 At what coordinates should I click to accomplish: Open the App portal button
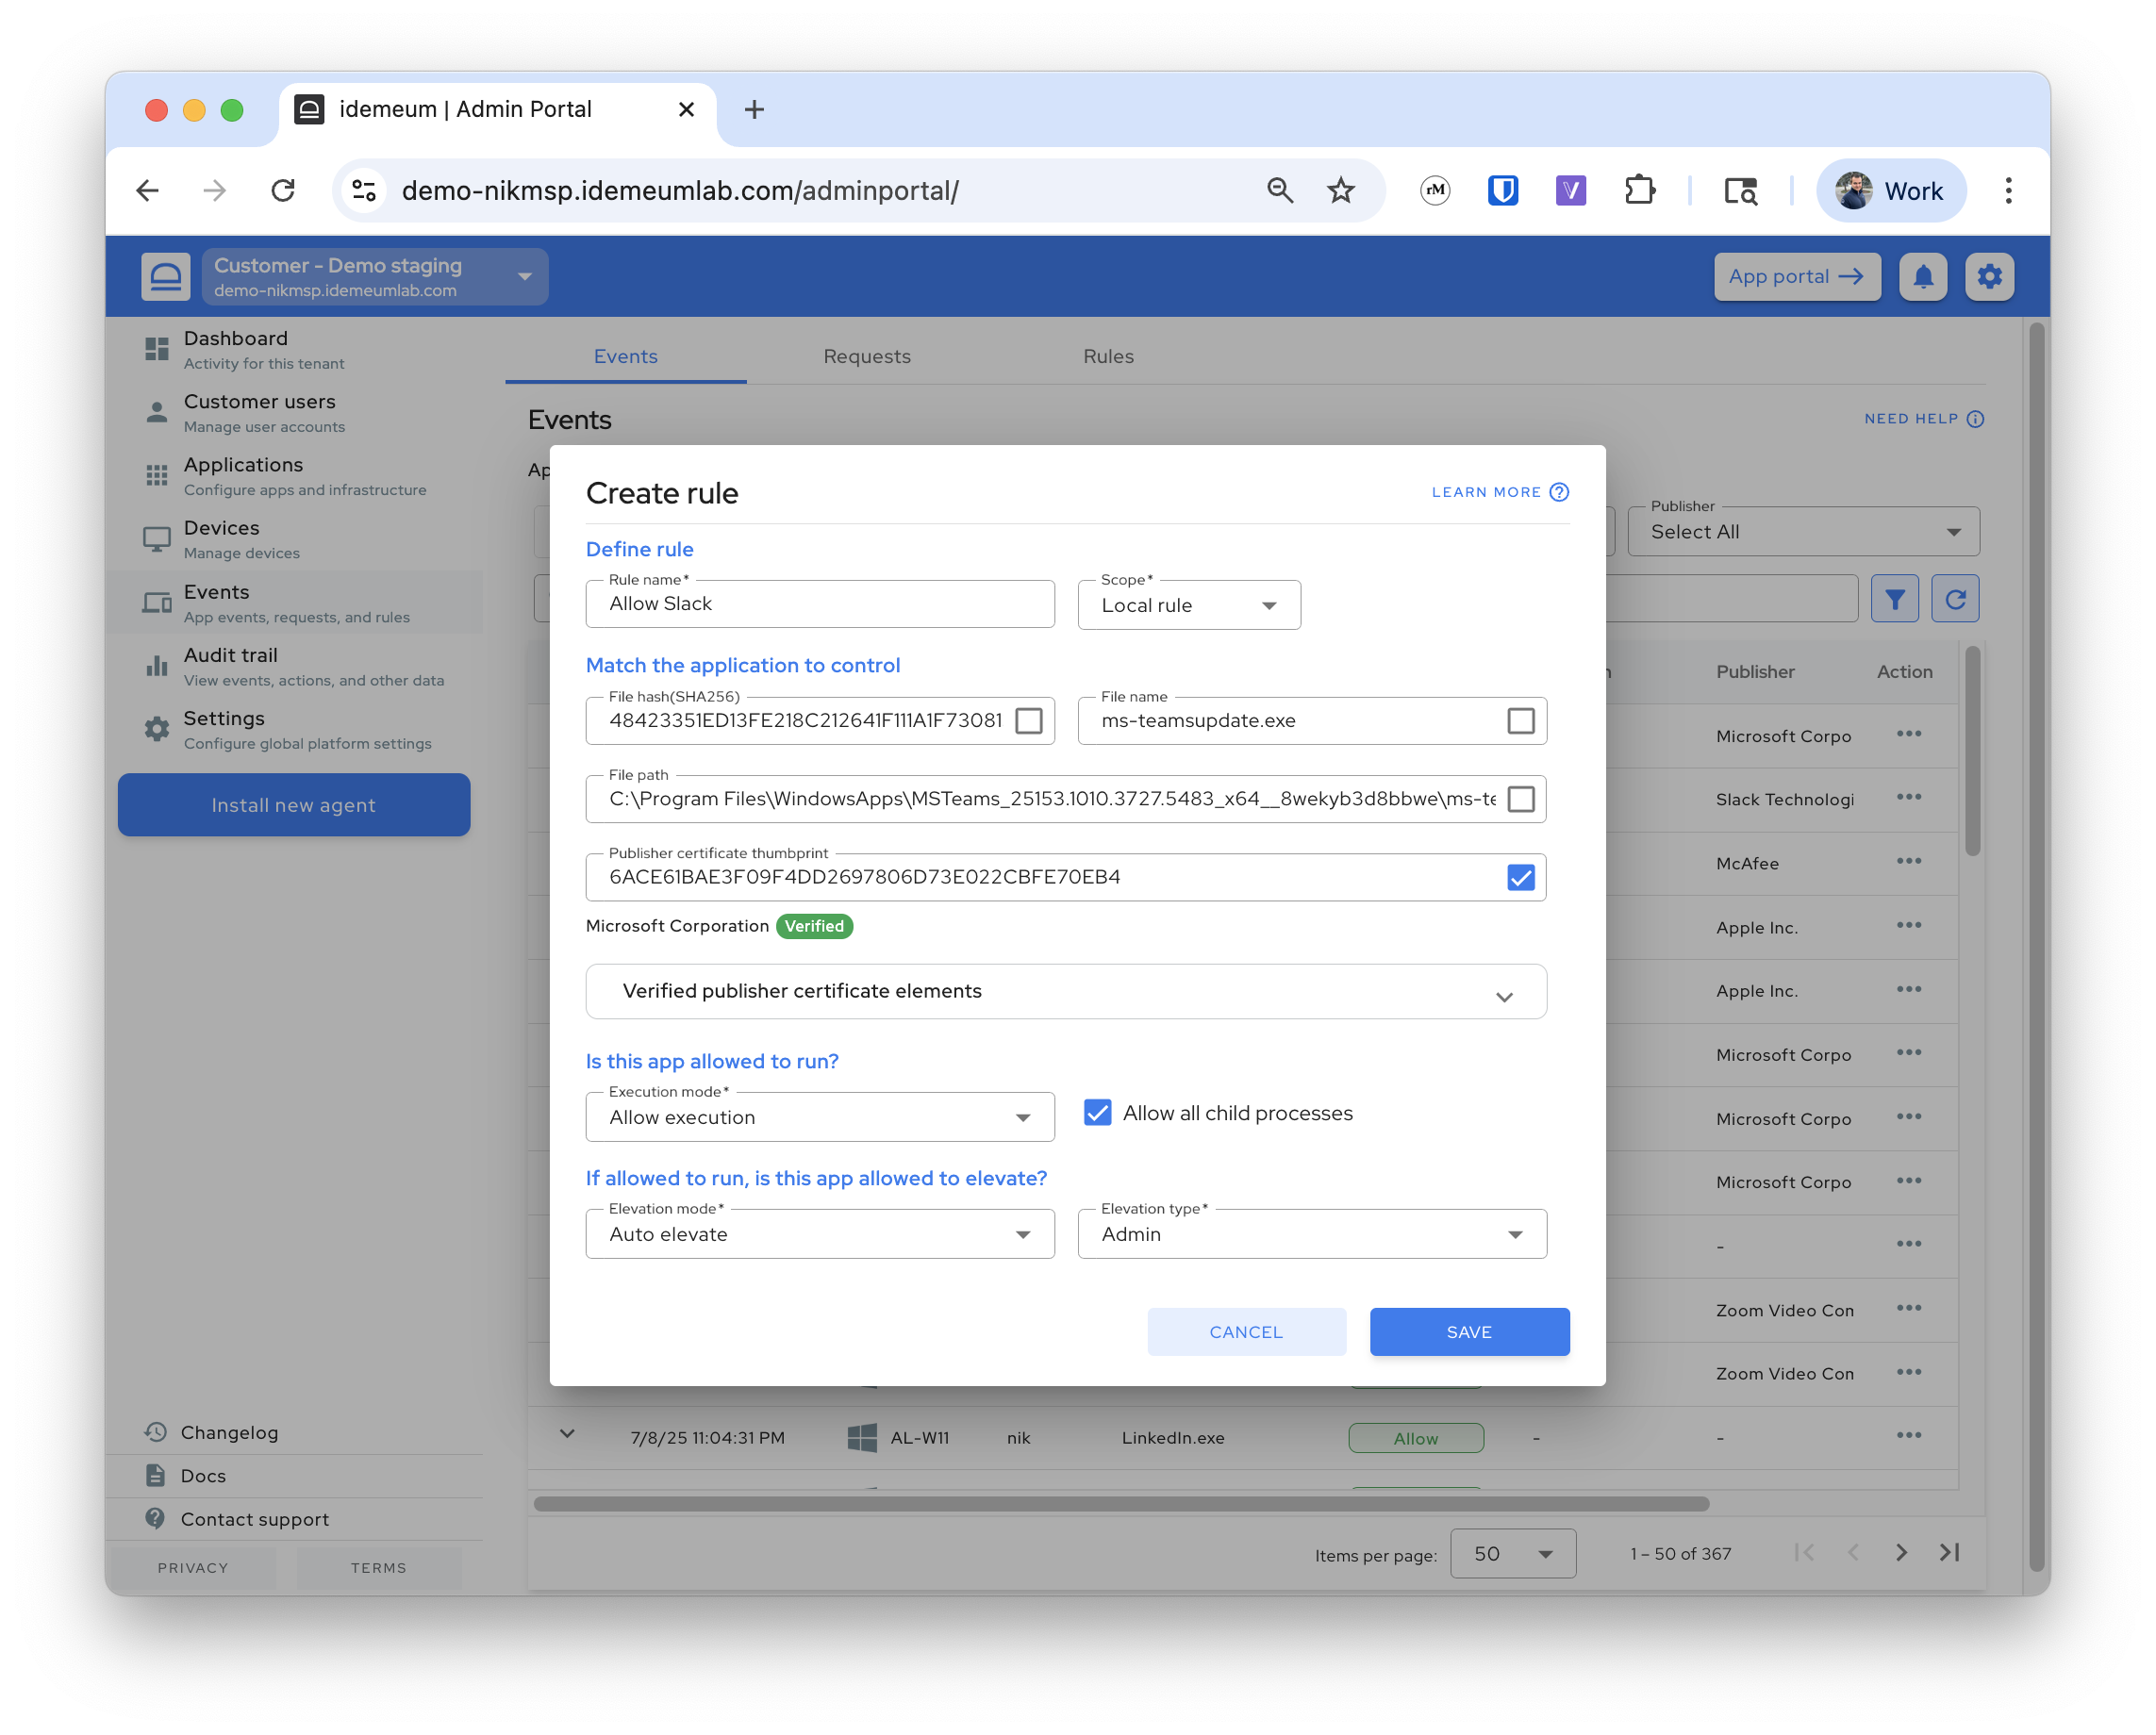(x=1797, y=276)
